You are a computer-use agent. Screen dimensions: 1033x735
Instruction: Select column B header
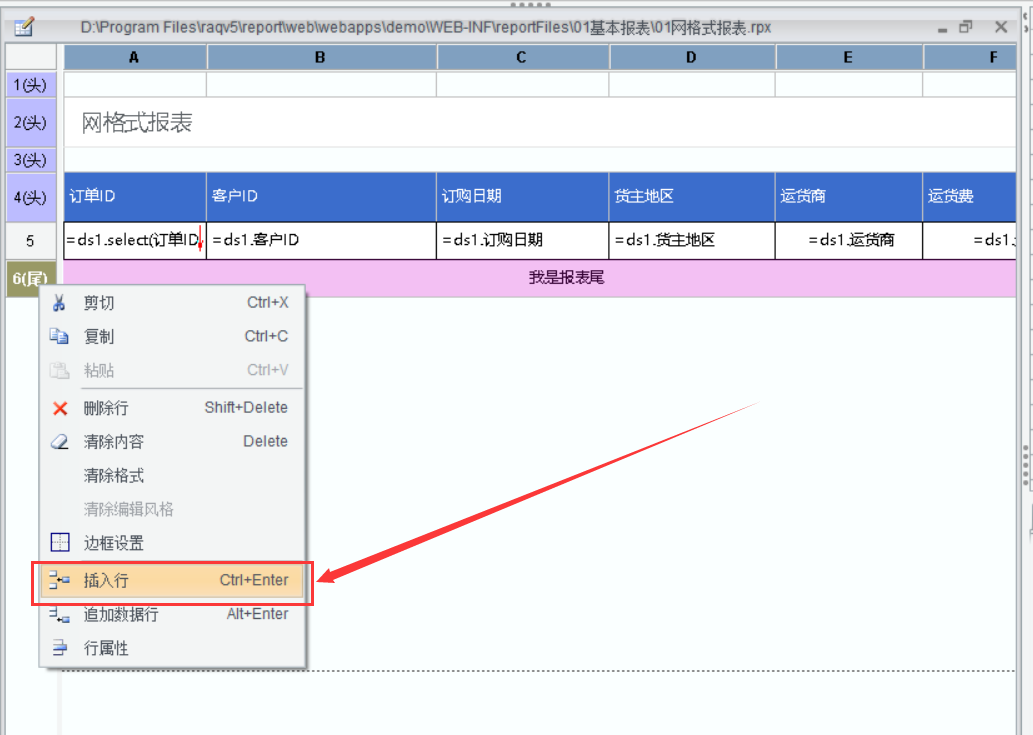click(x=320, y=58)
